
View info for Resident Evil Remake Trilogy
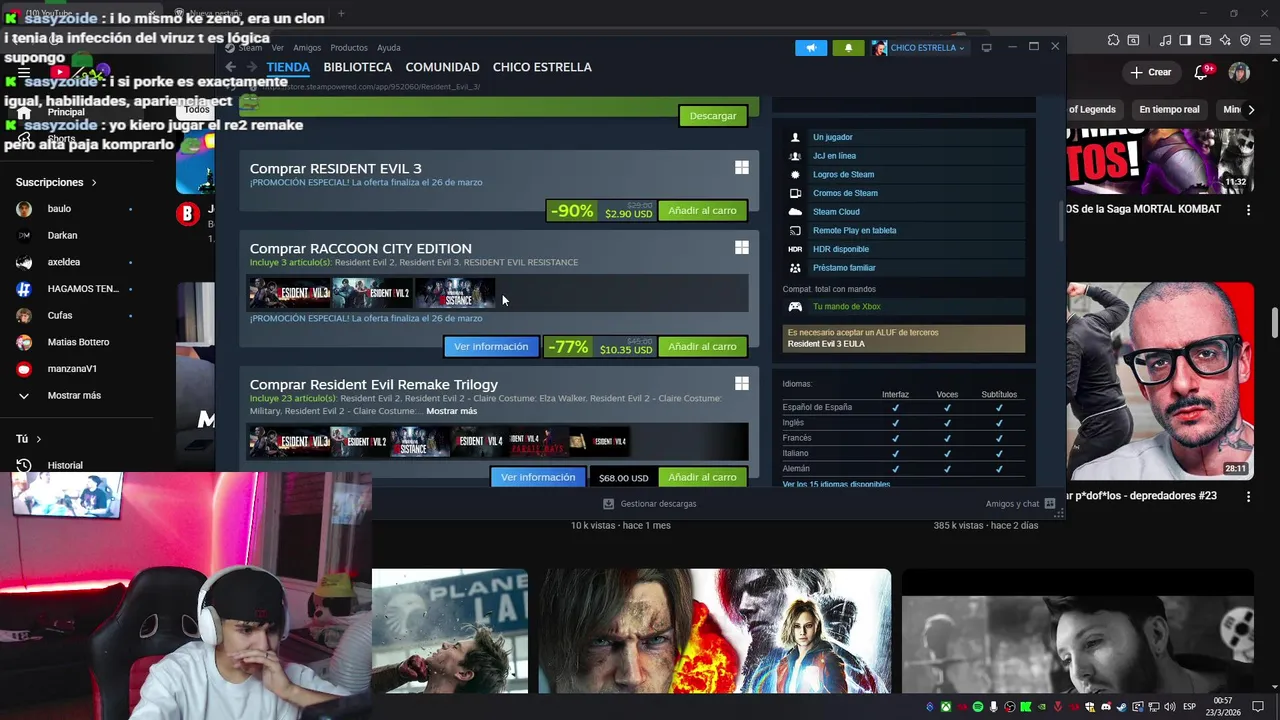[538, 477]
